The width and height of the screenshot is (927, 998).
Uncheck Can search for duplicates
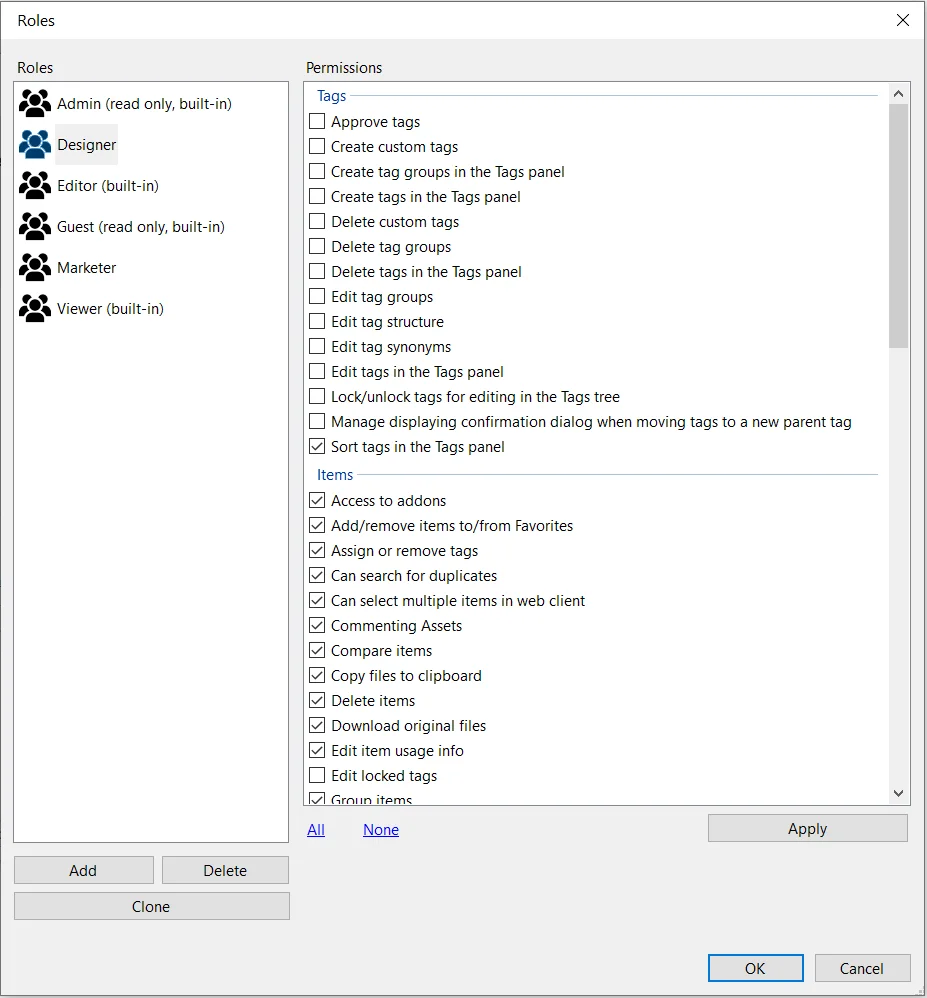(x=317, y=575)
